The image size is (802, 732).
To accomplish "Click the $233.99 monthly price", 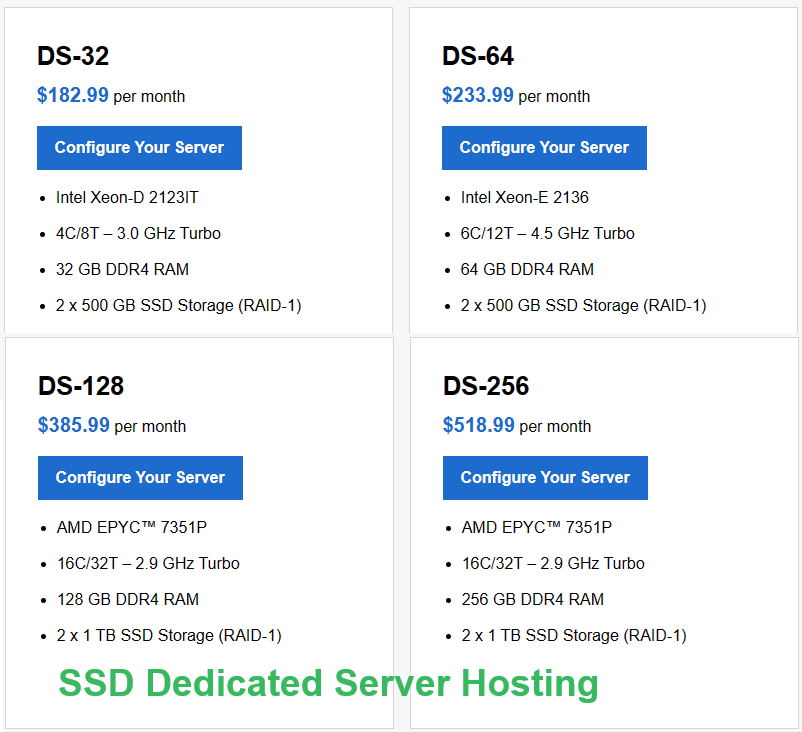I will click(478, 94).
